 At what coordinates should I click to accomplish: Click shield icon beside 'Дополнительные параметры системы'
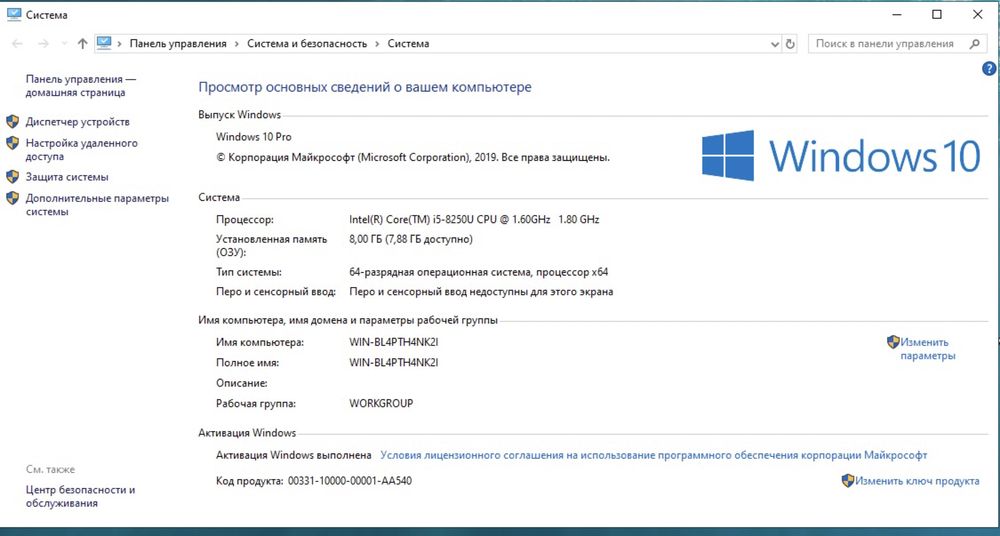point(12,198)
